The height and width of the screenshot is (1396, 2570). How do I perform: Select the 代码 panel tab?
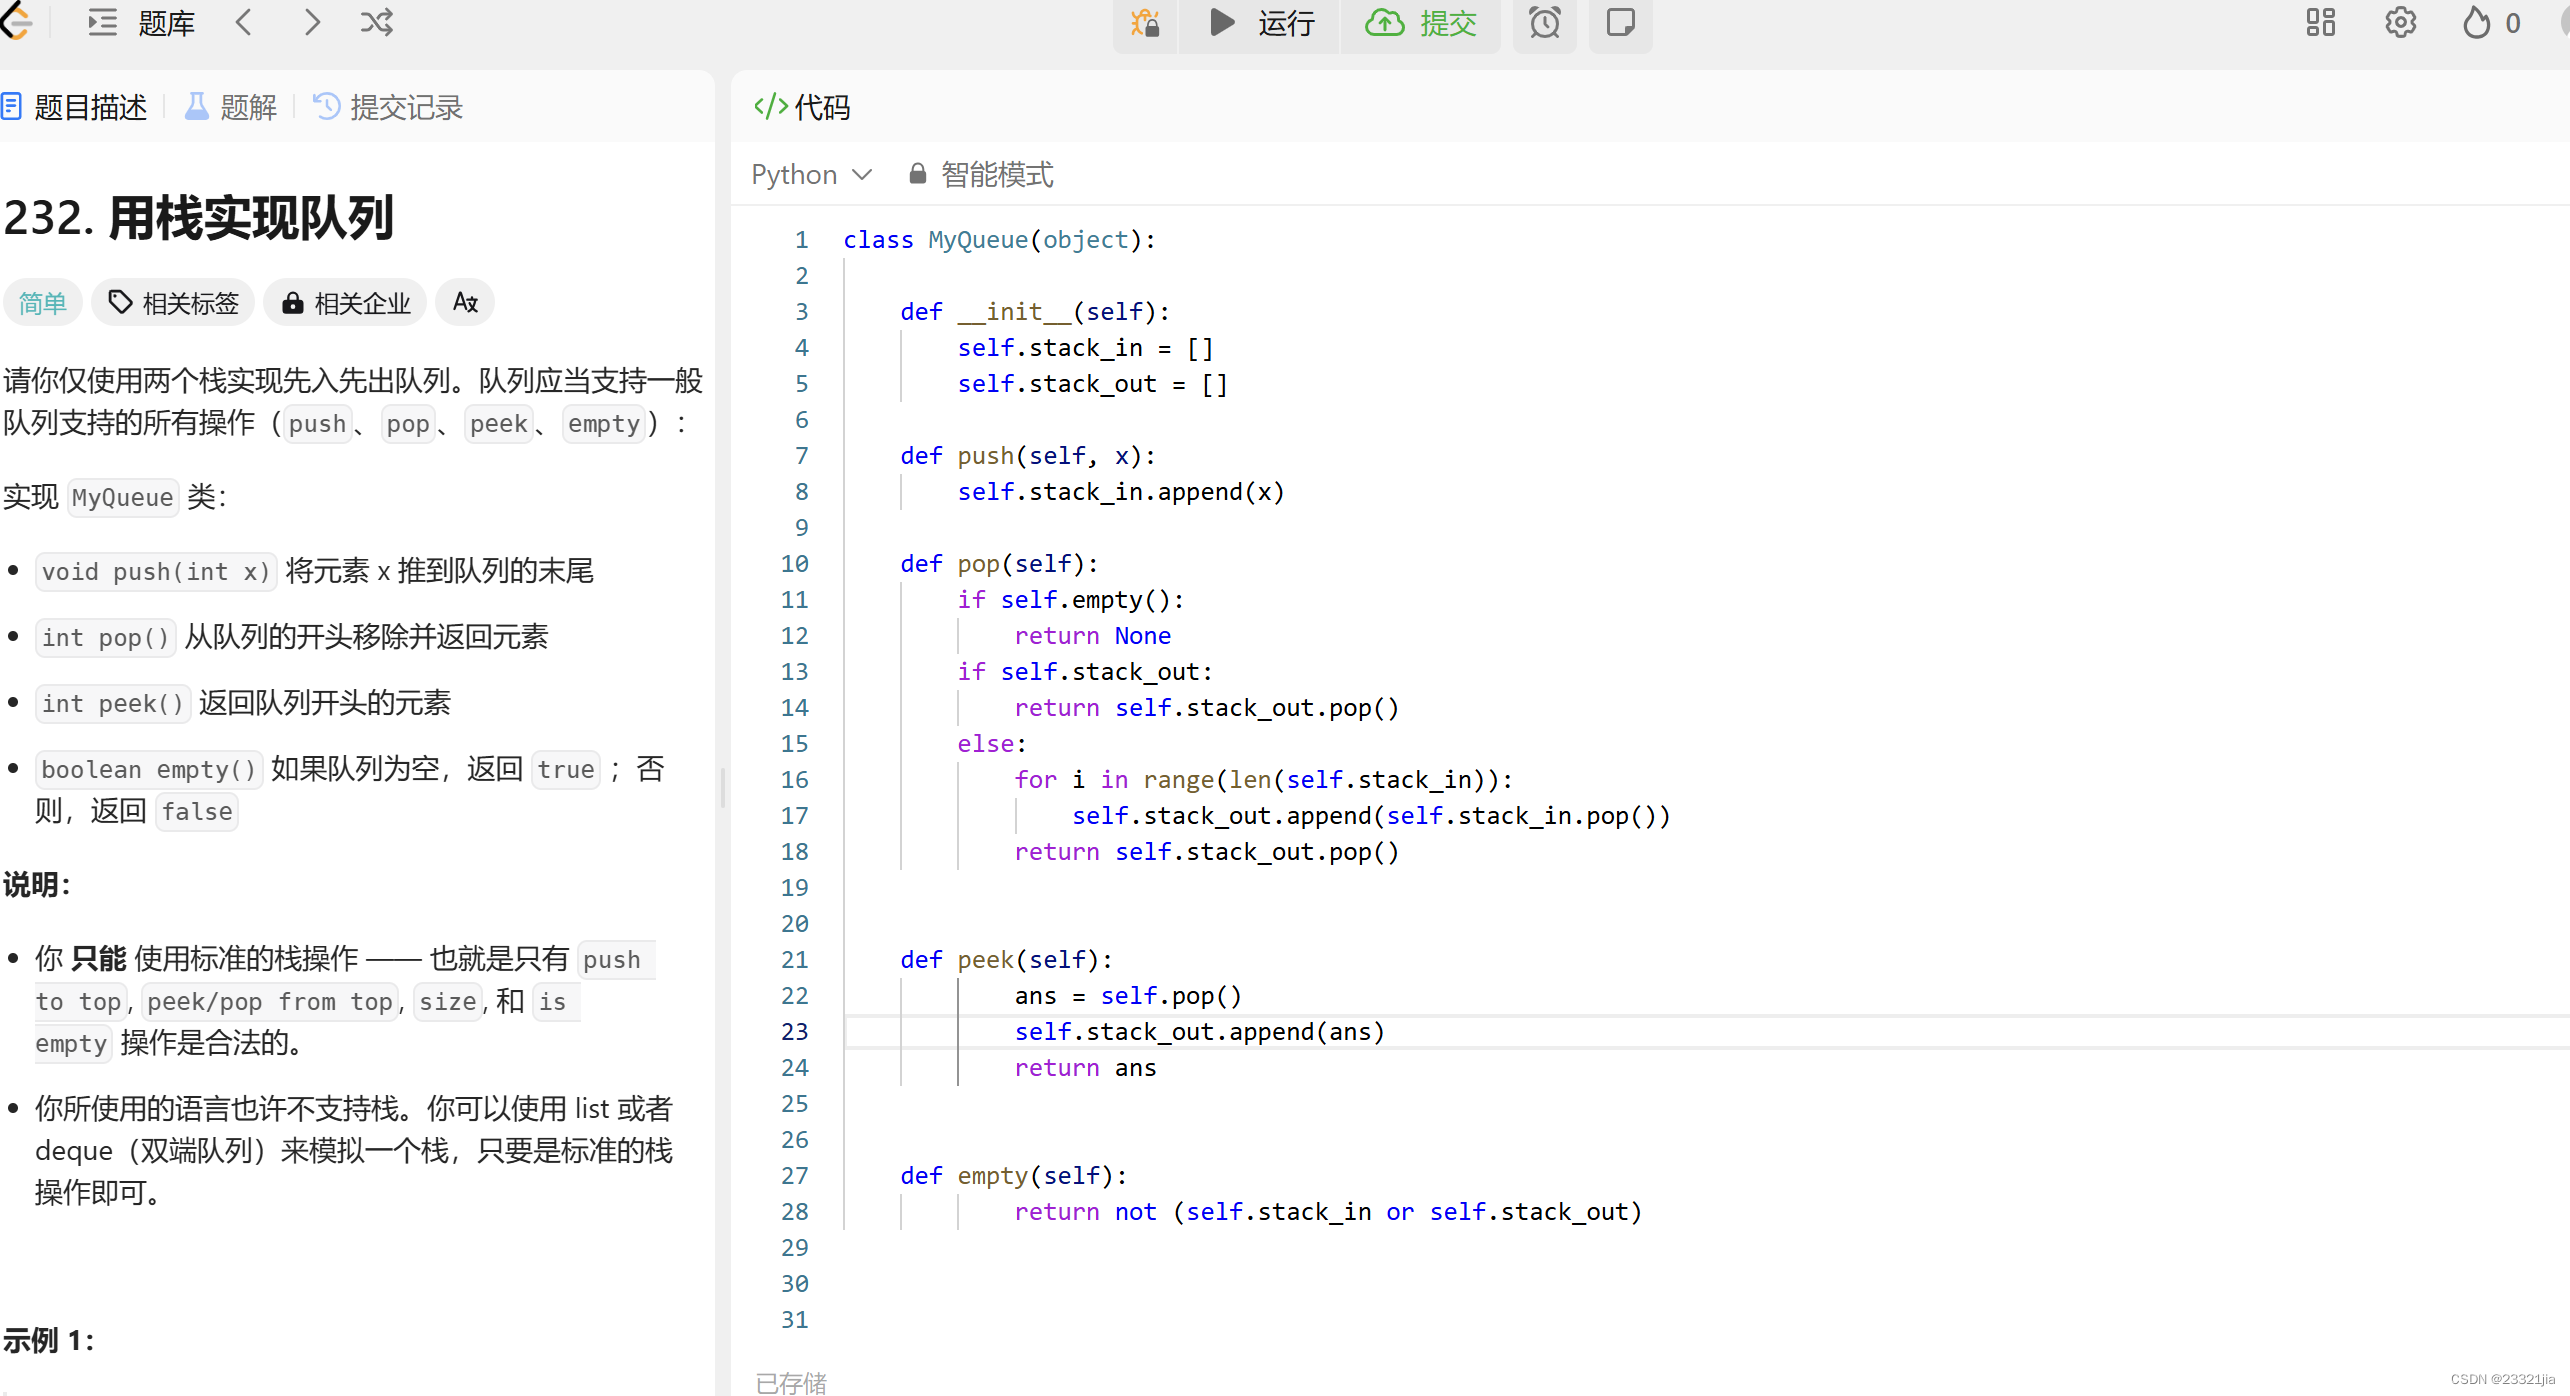(x=802, y=107)
